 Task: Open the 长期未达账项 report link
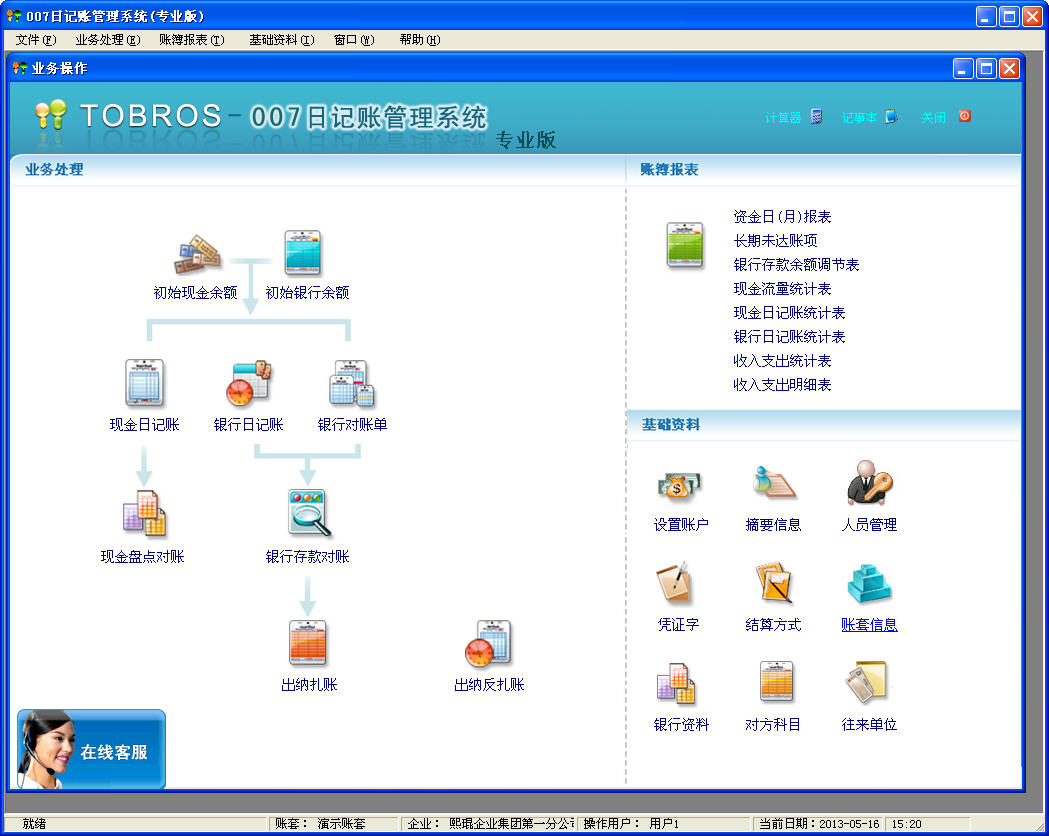775,241
